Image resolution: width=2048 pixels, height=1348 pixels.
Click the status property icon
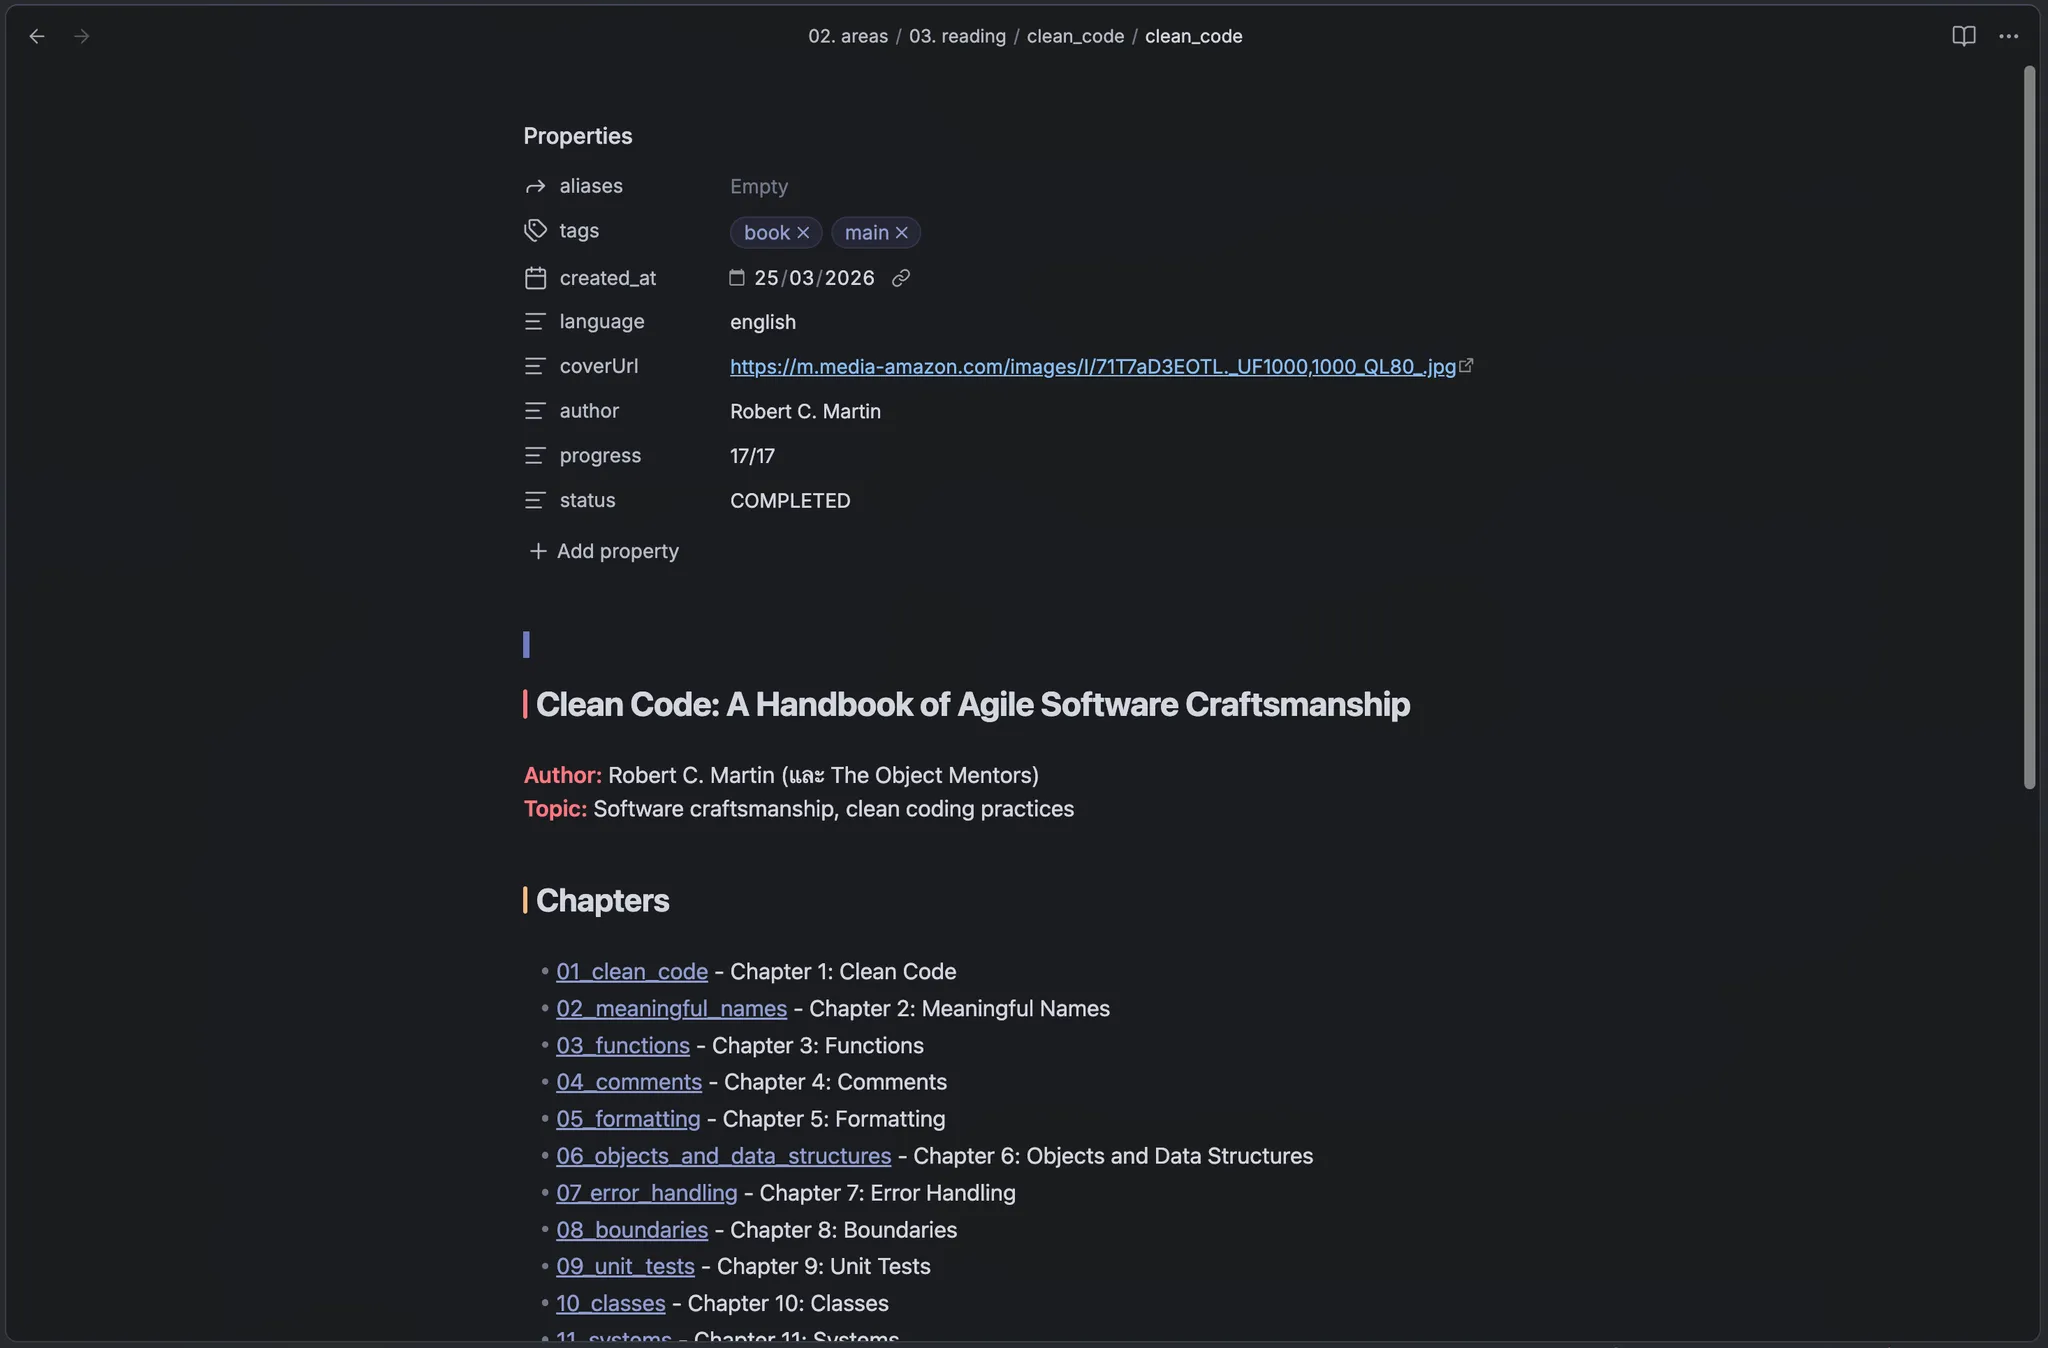[x=535, y=500]
